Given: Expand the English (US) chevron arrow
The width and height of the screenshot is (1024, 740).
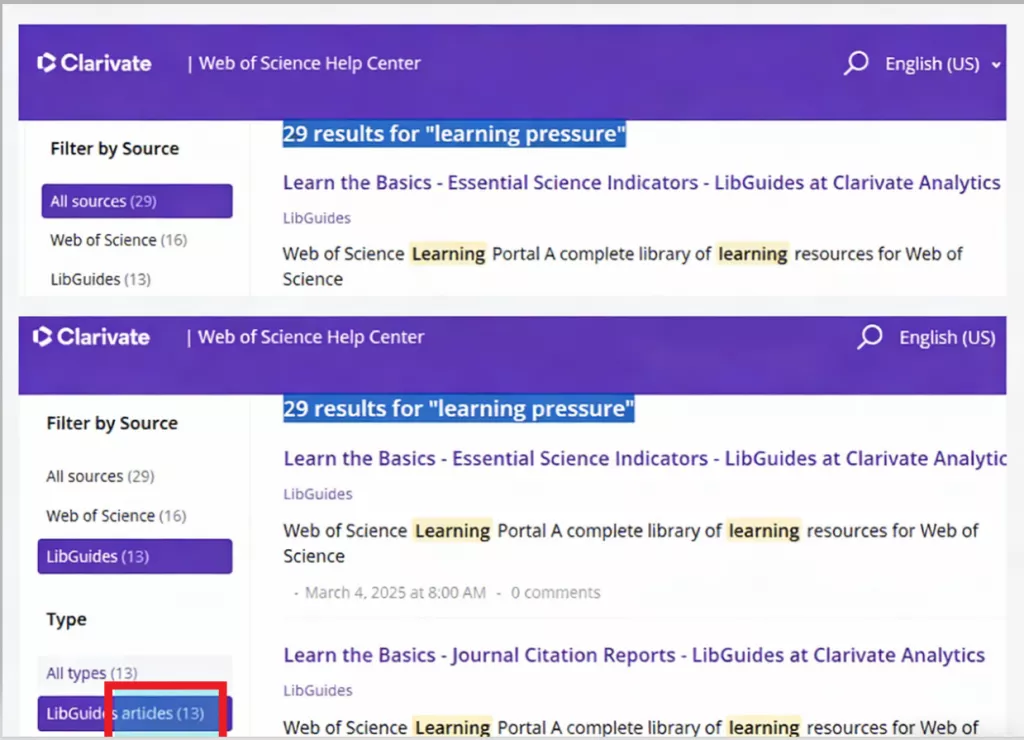Looking at the screenshot, I should [995, 65].
